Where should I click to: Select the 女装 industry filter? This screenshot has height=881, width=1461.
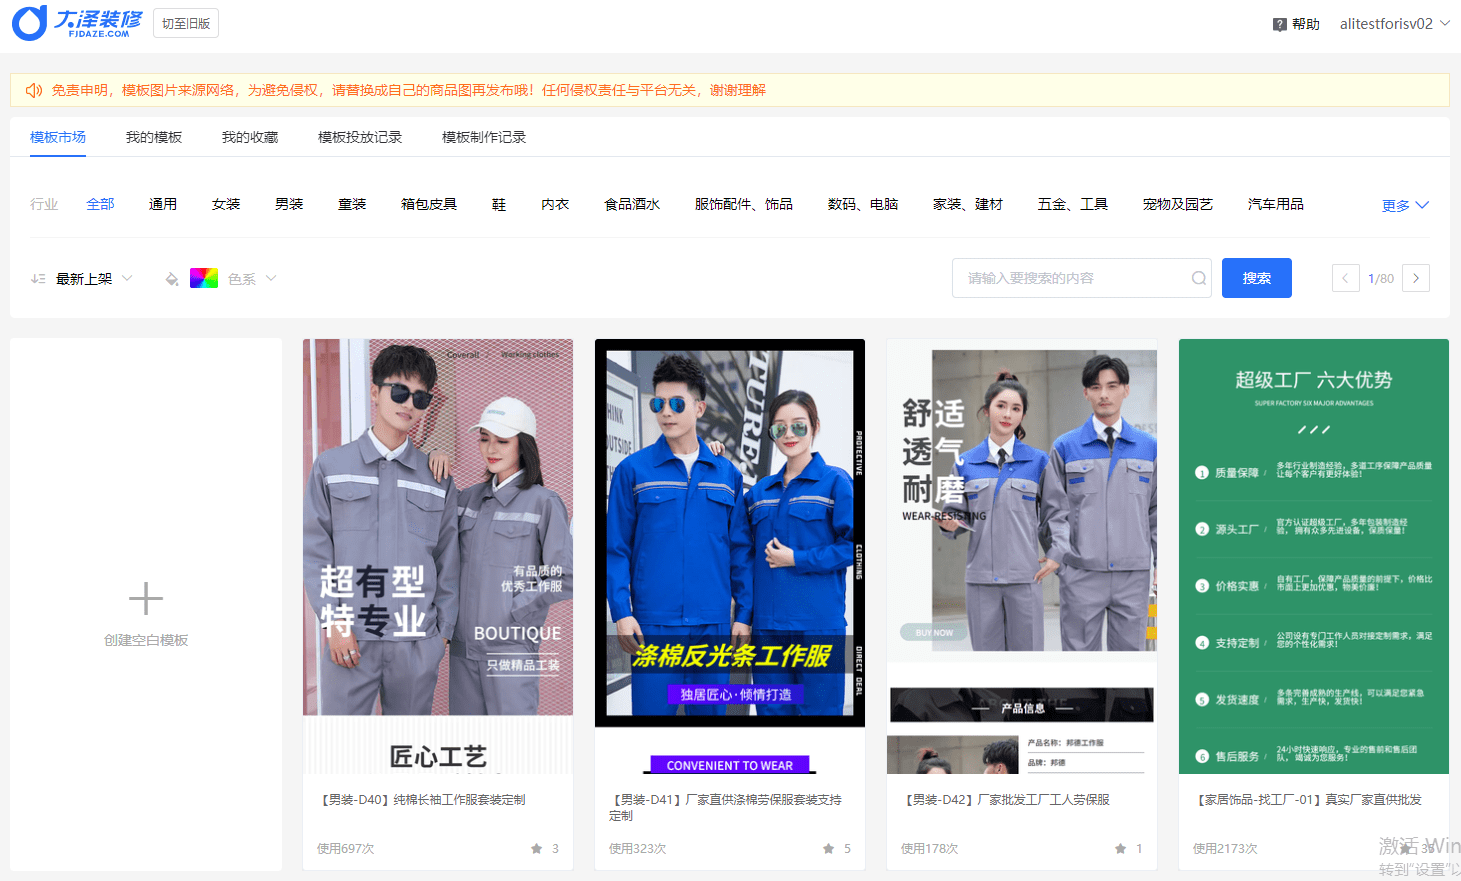[226, 204]
